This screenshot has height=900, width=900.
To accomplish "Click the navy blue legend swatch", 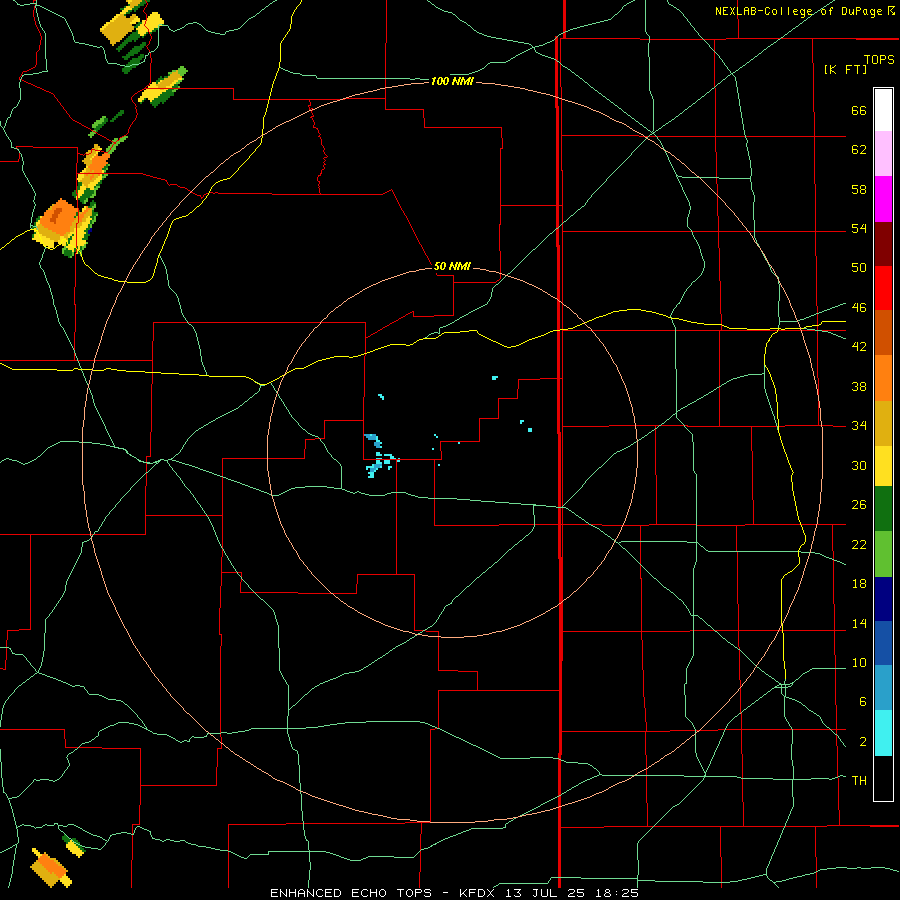I will 883,599.
